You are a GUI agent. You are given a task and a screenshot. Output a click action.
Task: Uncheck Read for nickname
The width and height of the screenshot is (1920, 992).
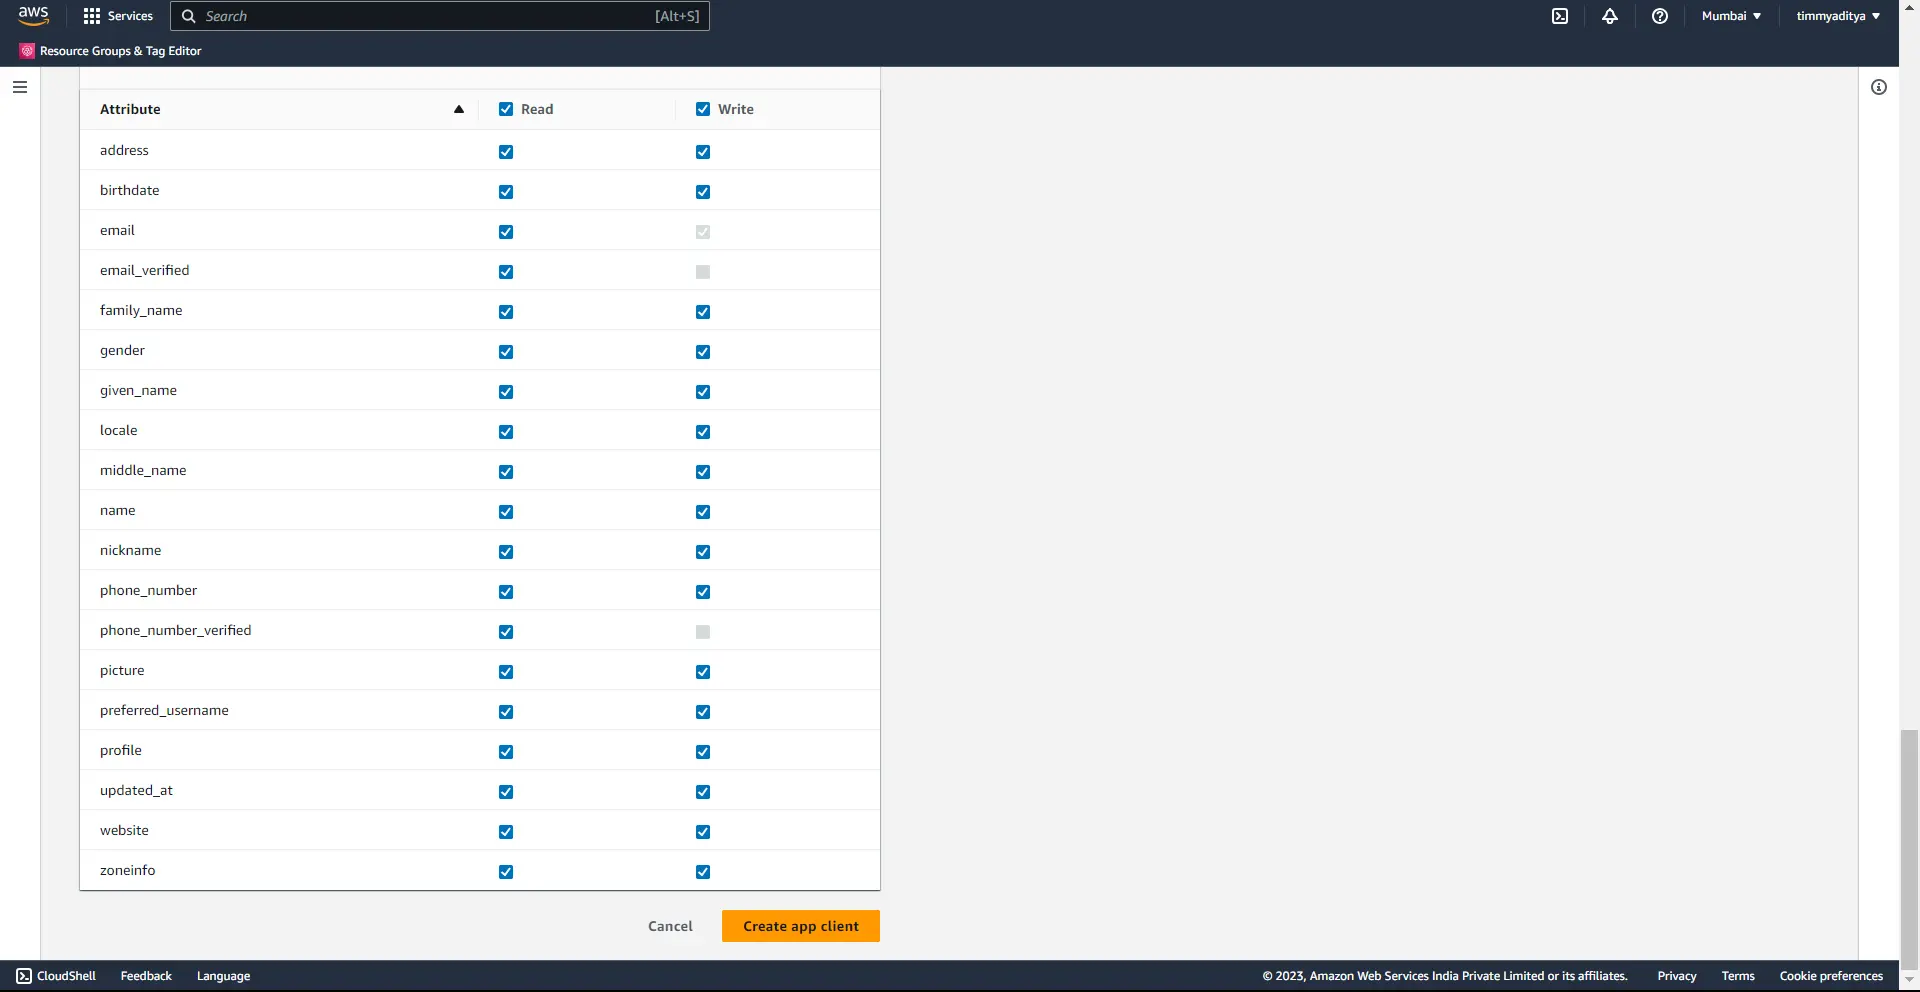coord(506,552)
